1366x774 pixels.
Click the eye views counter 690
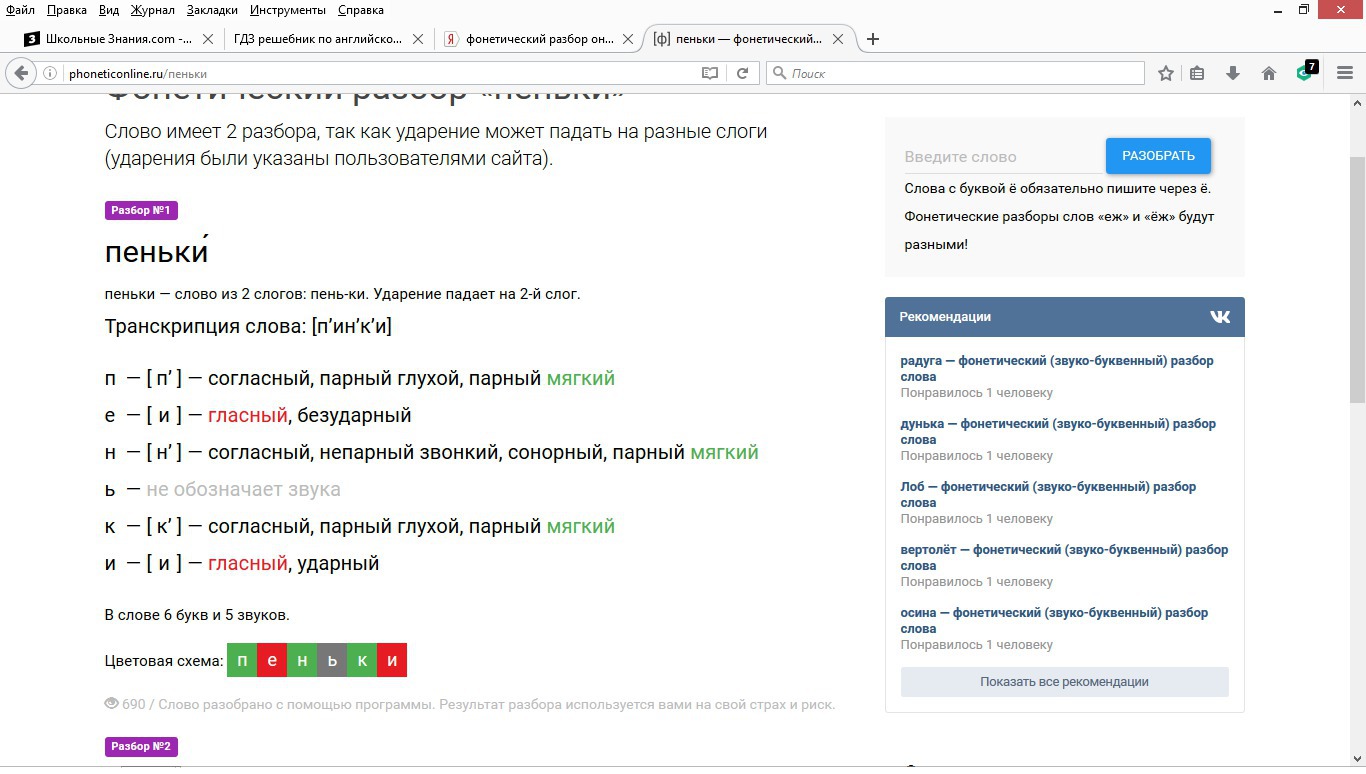click(125, 704)
